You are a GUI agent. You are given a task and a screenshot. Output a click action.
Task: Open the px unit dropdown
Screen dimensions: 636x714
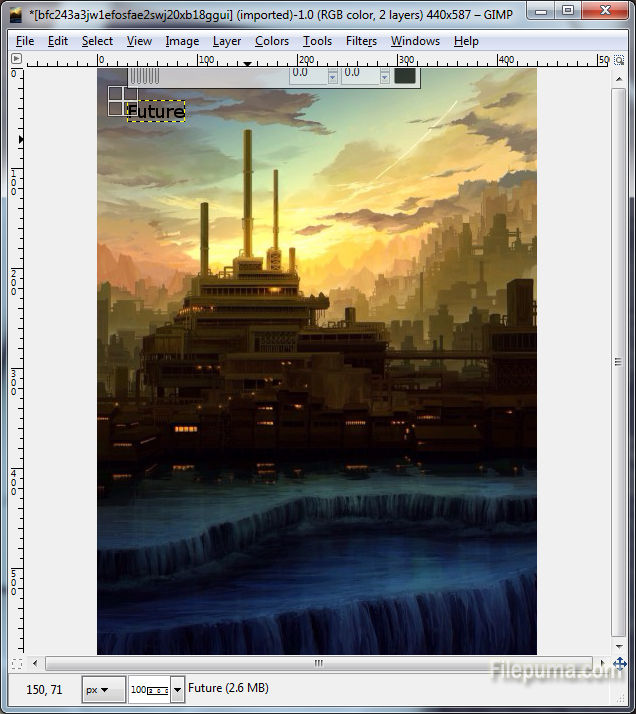[x=103, y=689]
